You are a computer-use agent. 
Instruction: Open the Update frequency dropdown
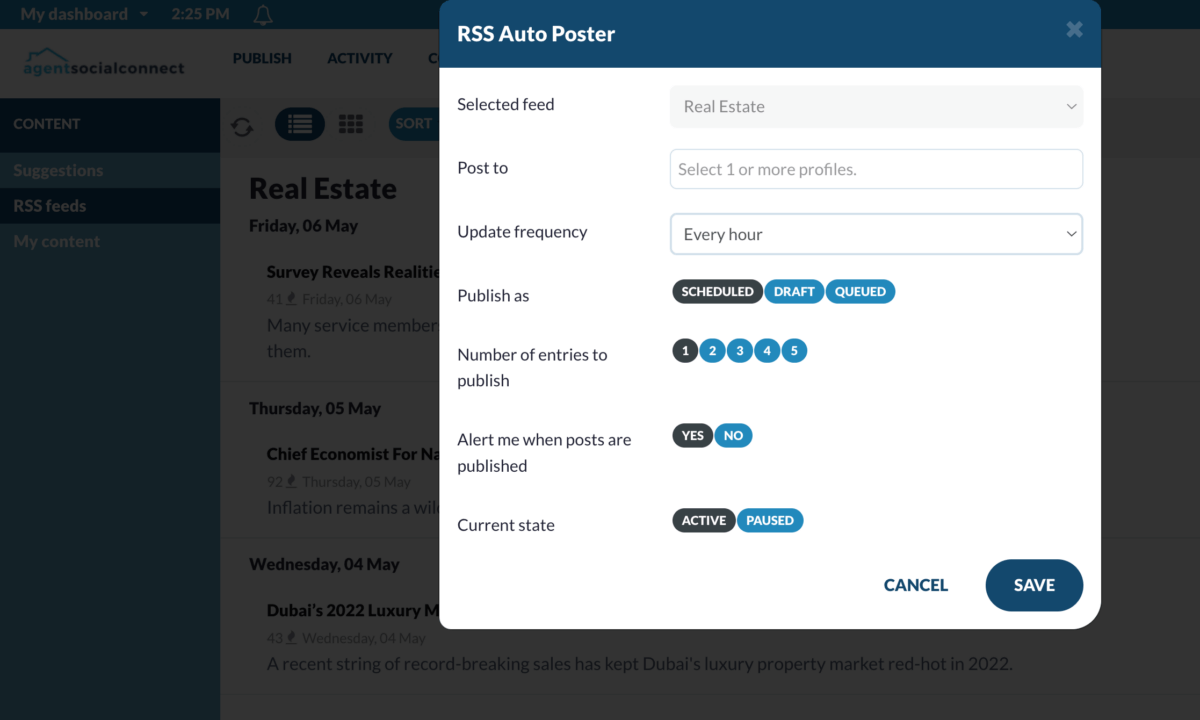tap(876, 234)
